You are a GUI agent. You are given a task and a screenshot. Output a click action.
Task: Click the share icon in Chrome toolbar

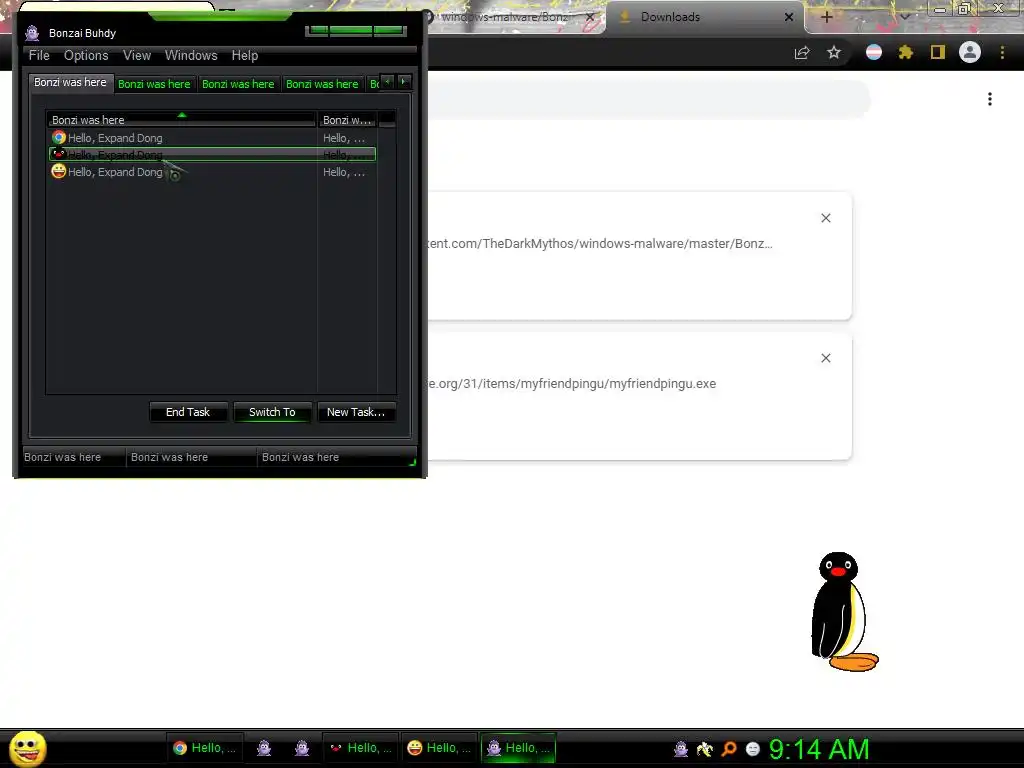point(802,53)
